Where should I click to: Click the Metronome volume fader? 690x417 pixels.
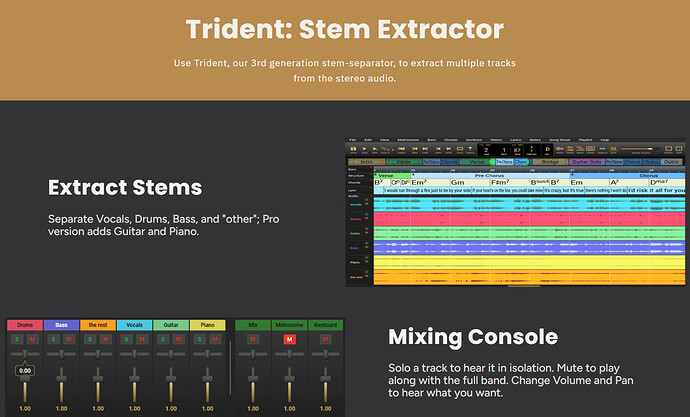point(290,379)
